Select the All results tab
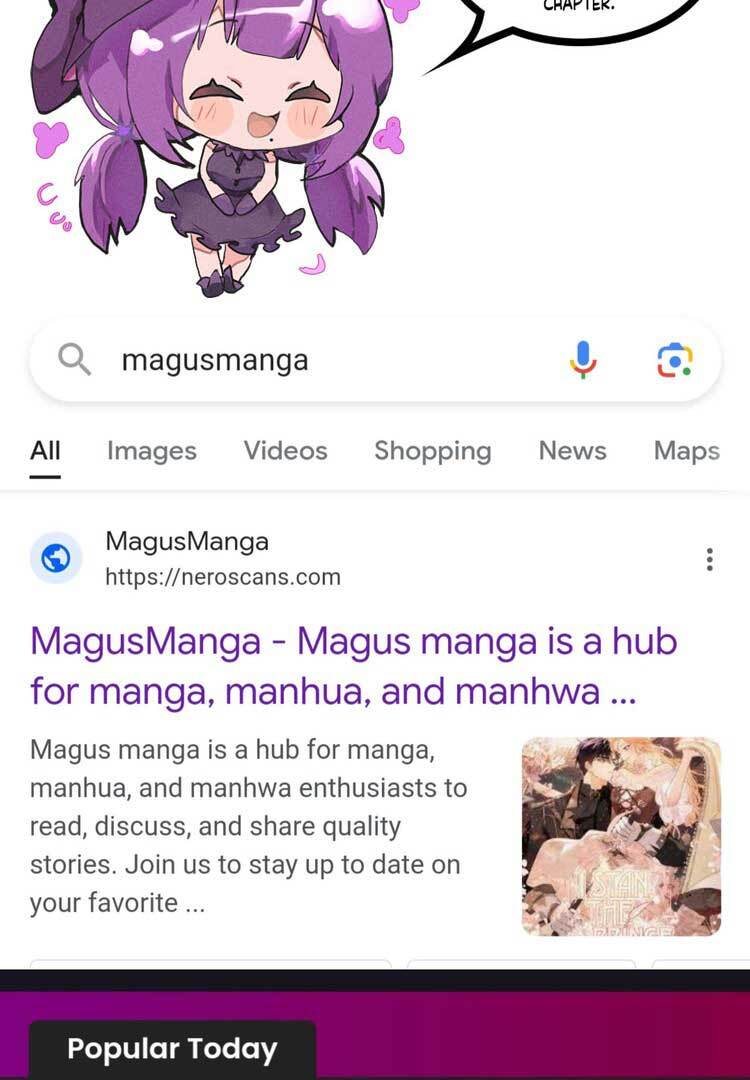The height and width of the screenshot is (1080, 750). (45, 451)
